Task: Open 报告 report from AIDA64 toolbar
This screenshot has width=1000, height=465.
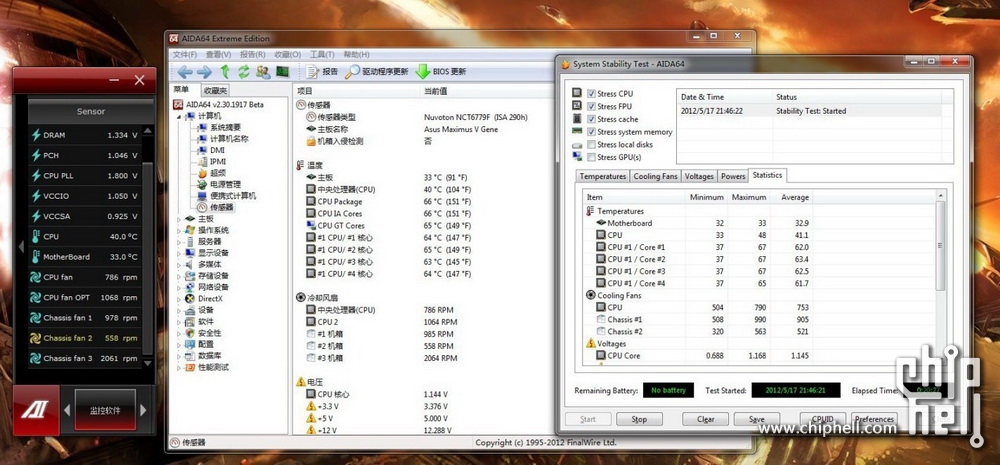Action: pyautogui.click(x=322, y=72)
